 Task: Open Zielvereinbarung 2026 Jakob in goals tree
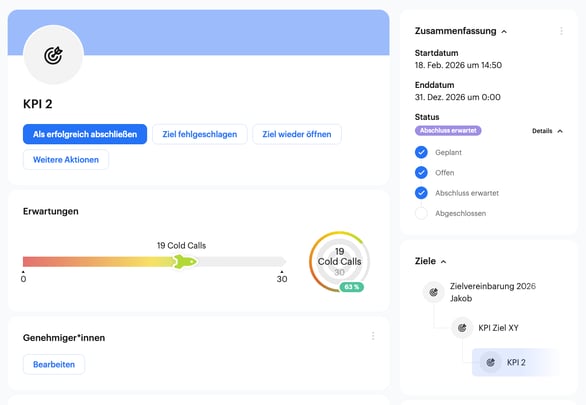point(493,292)
